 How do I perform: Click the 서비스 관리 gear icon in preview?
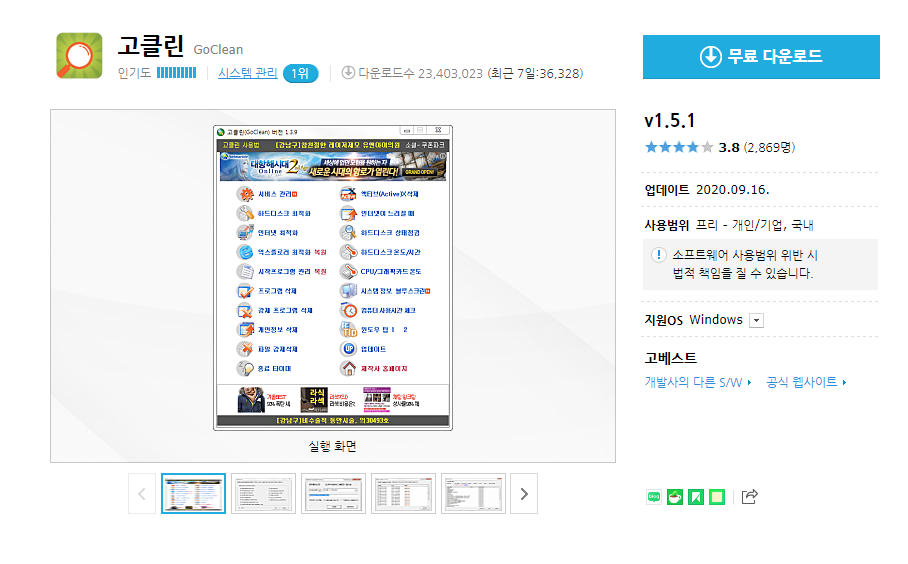(246, 194)
